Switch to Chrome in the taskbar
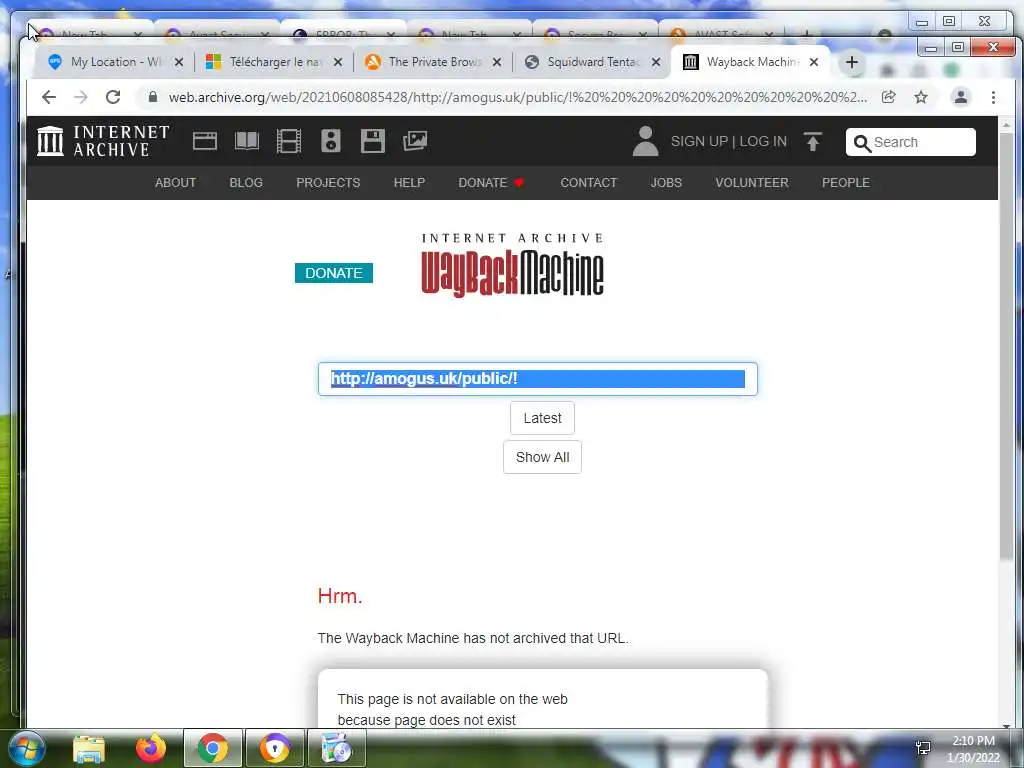Viewport: 1024px width, 768px height. (x=212, y=748)
